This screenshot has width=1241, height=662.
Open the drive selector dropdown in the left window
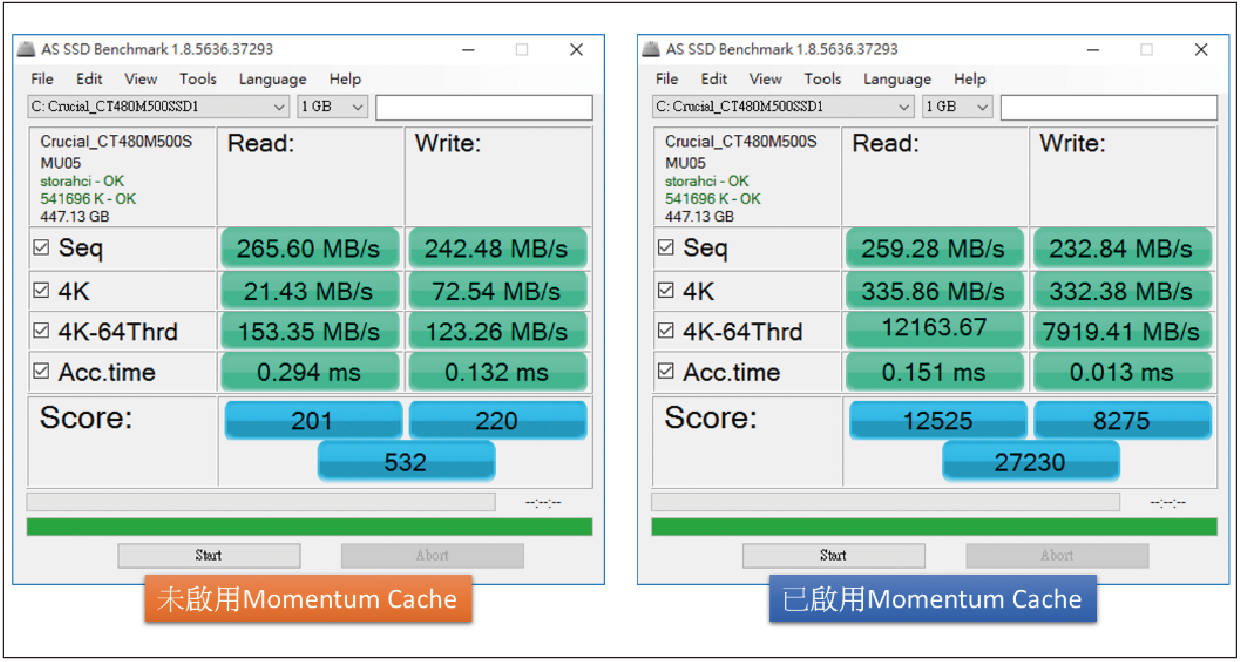(160, 106)
